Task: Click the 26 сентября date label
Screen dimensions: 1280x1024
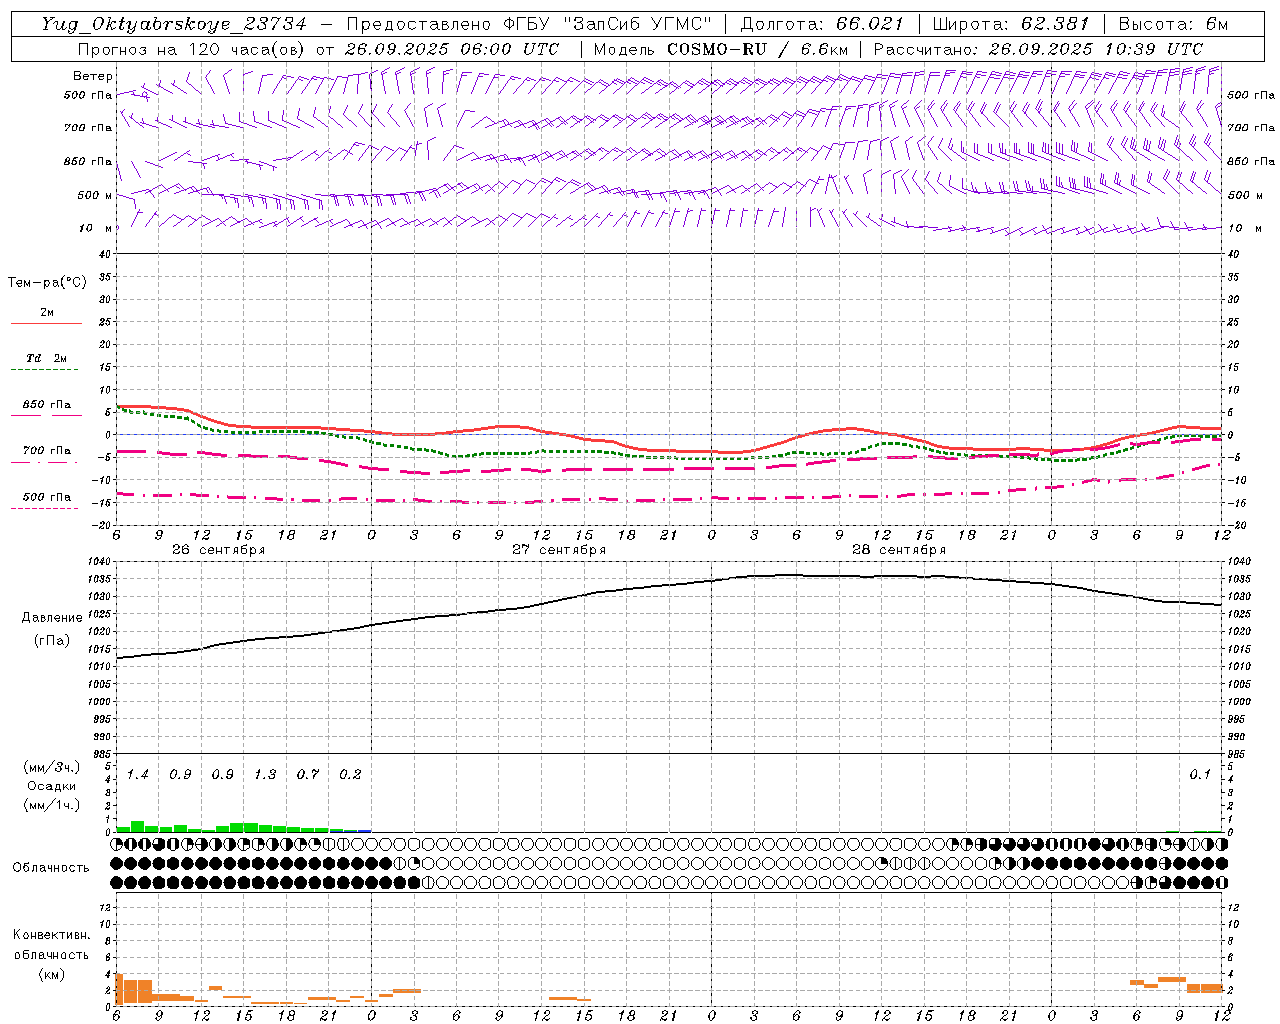Action: [218, 550]
